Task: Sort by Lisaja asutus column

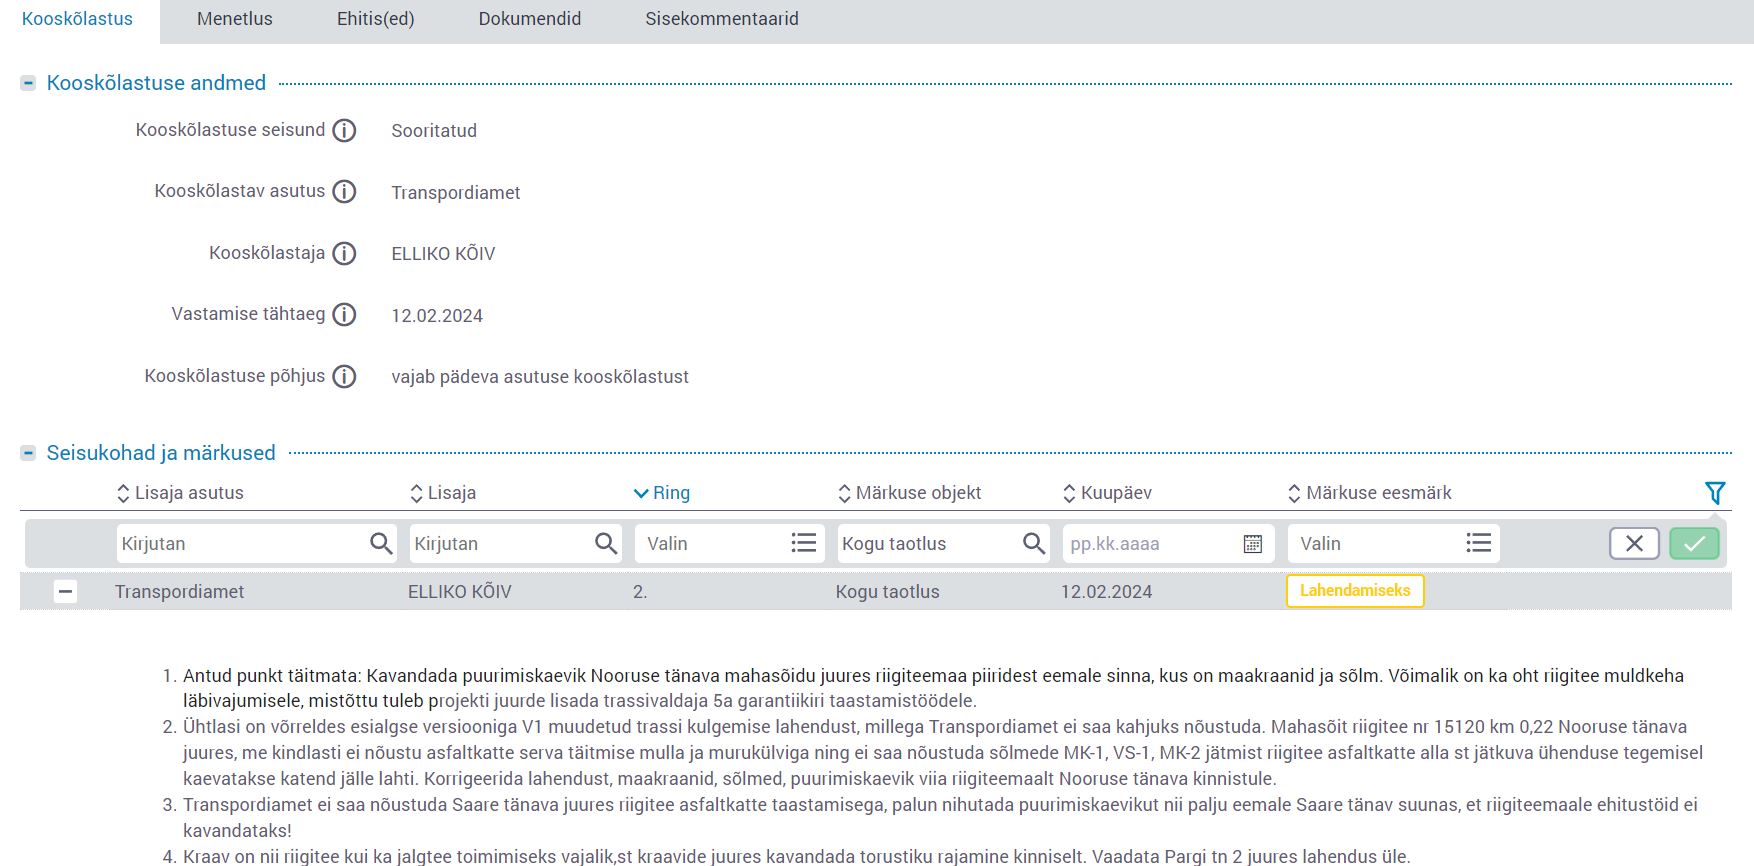Action: click(180, 493)
